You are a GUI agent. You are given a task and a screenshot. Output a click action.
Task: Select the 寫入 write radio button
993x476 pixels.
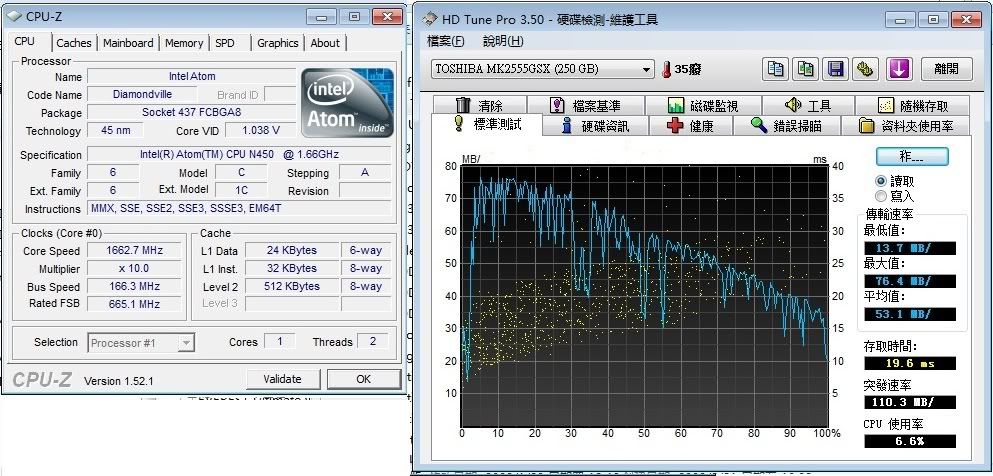881,197
